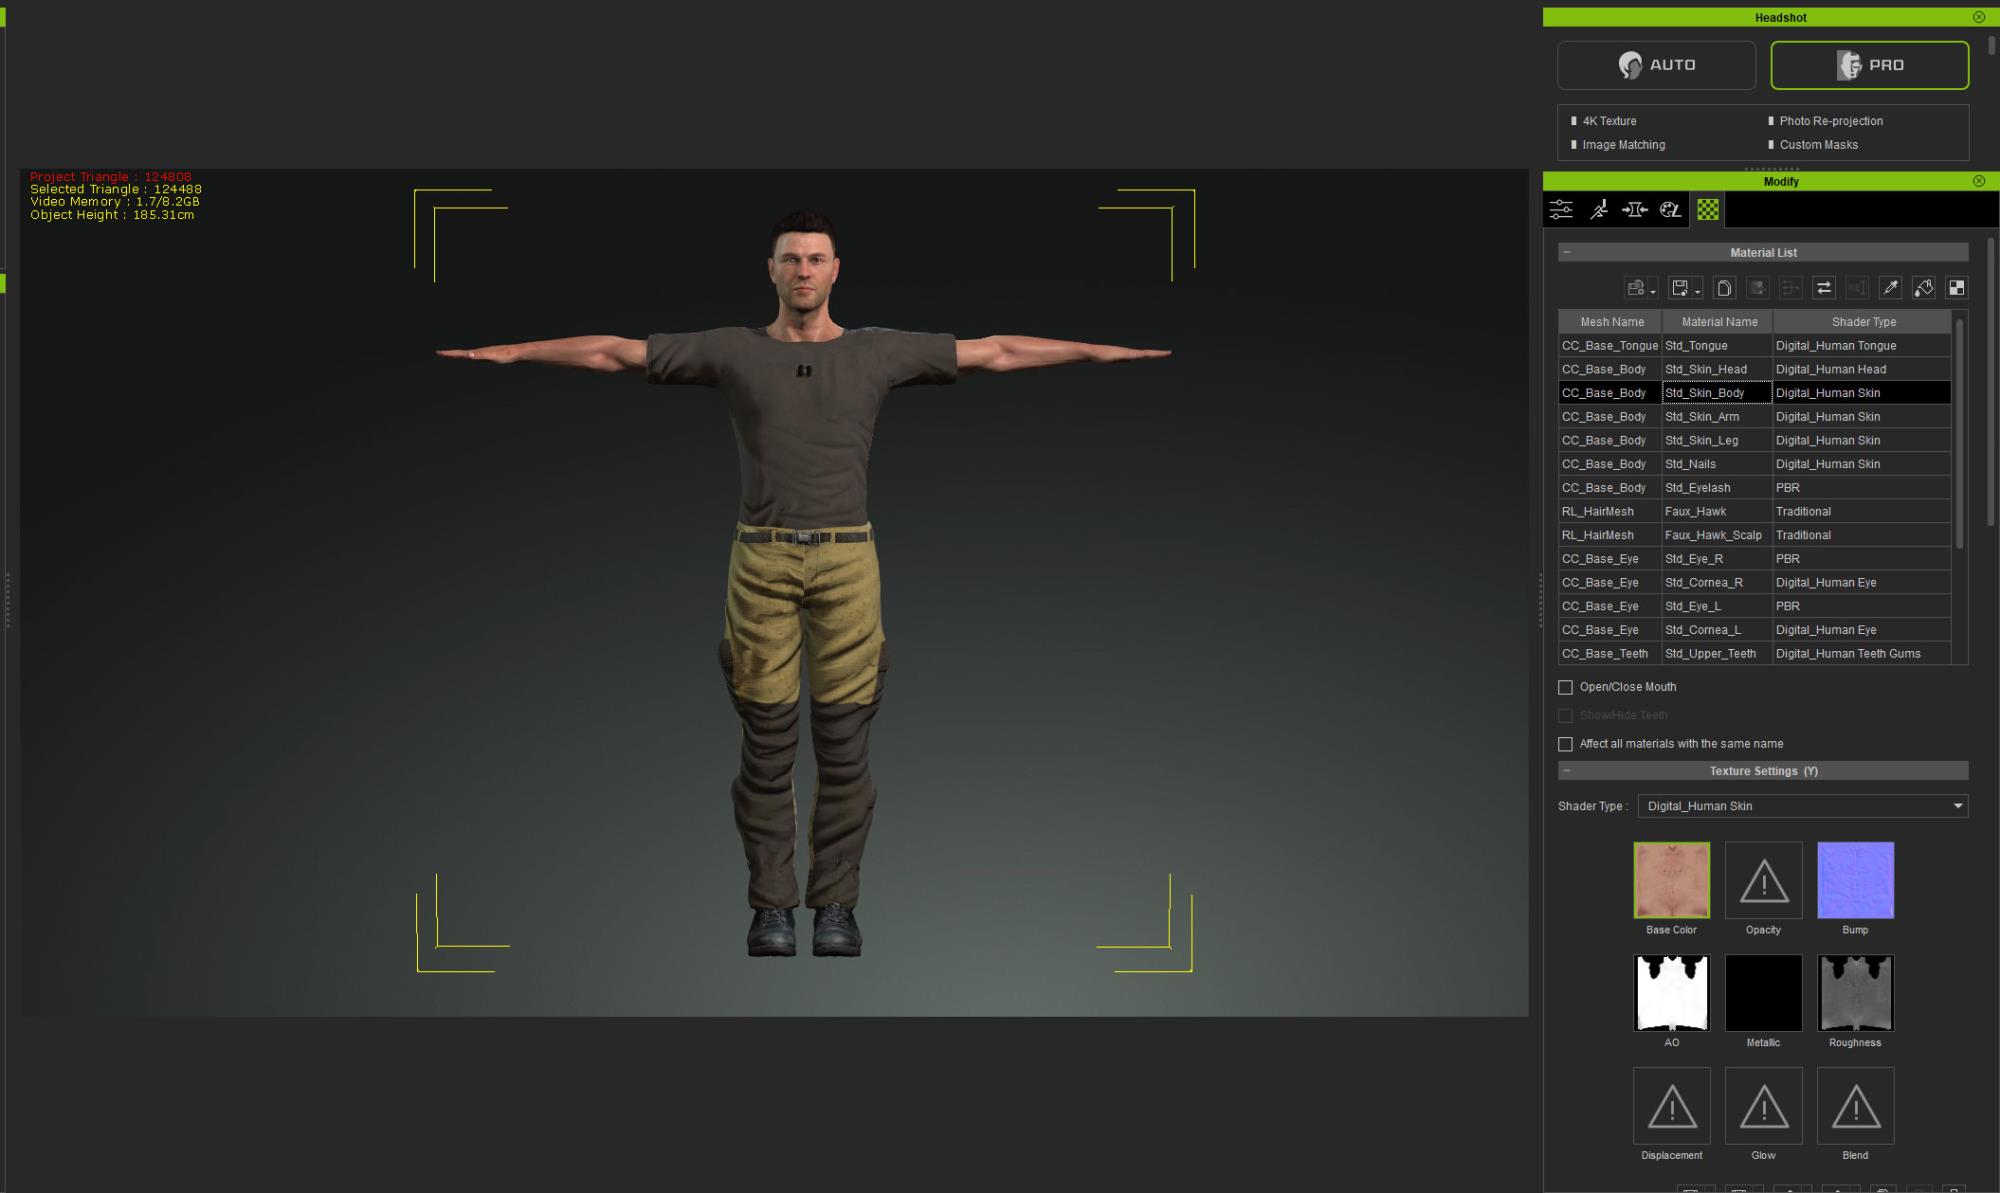Select the empty Opacity texture slot

(1763, 880)
